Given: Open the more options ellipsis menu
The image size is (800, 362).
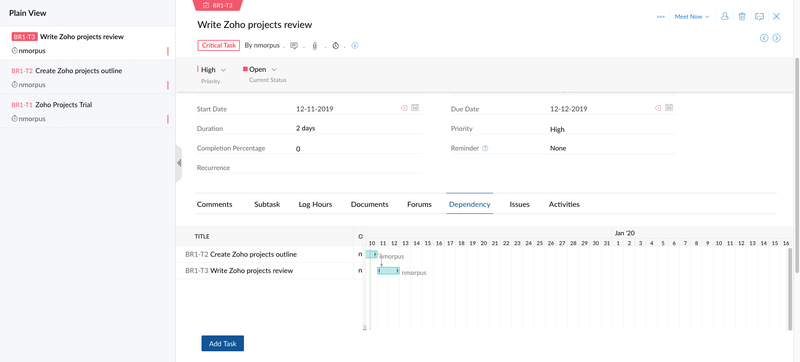Looking at the screenshot, I should coord(661,17).
